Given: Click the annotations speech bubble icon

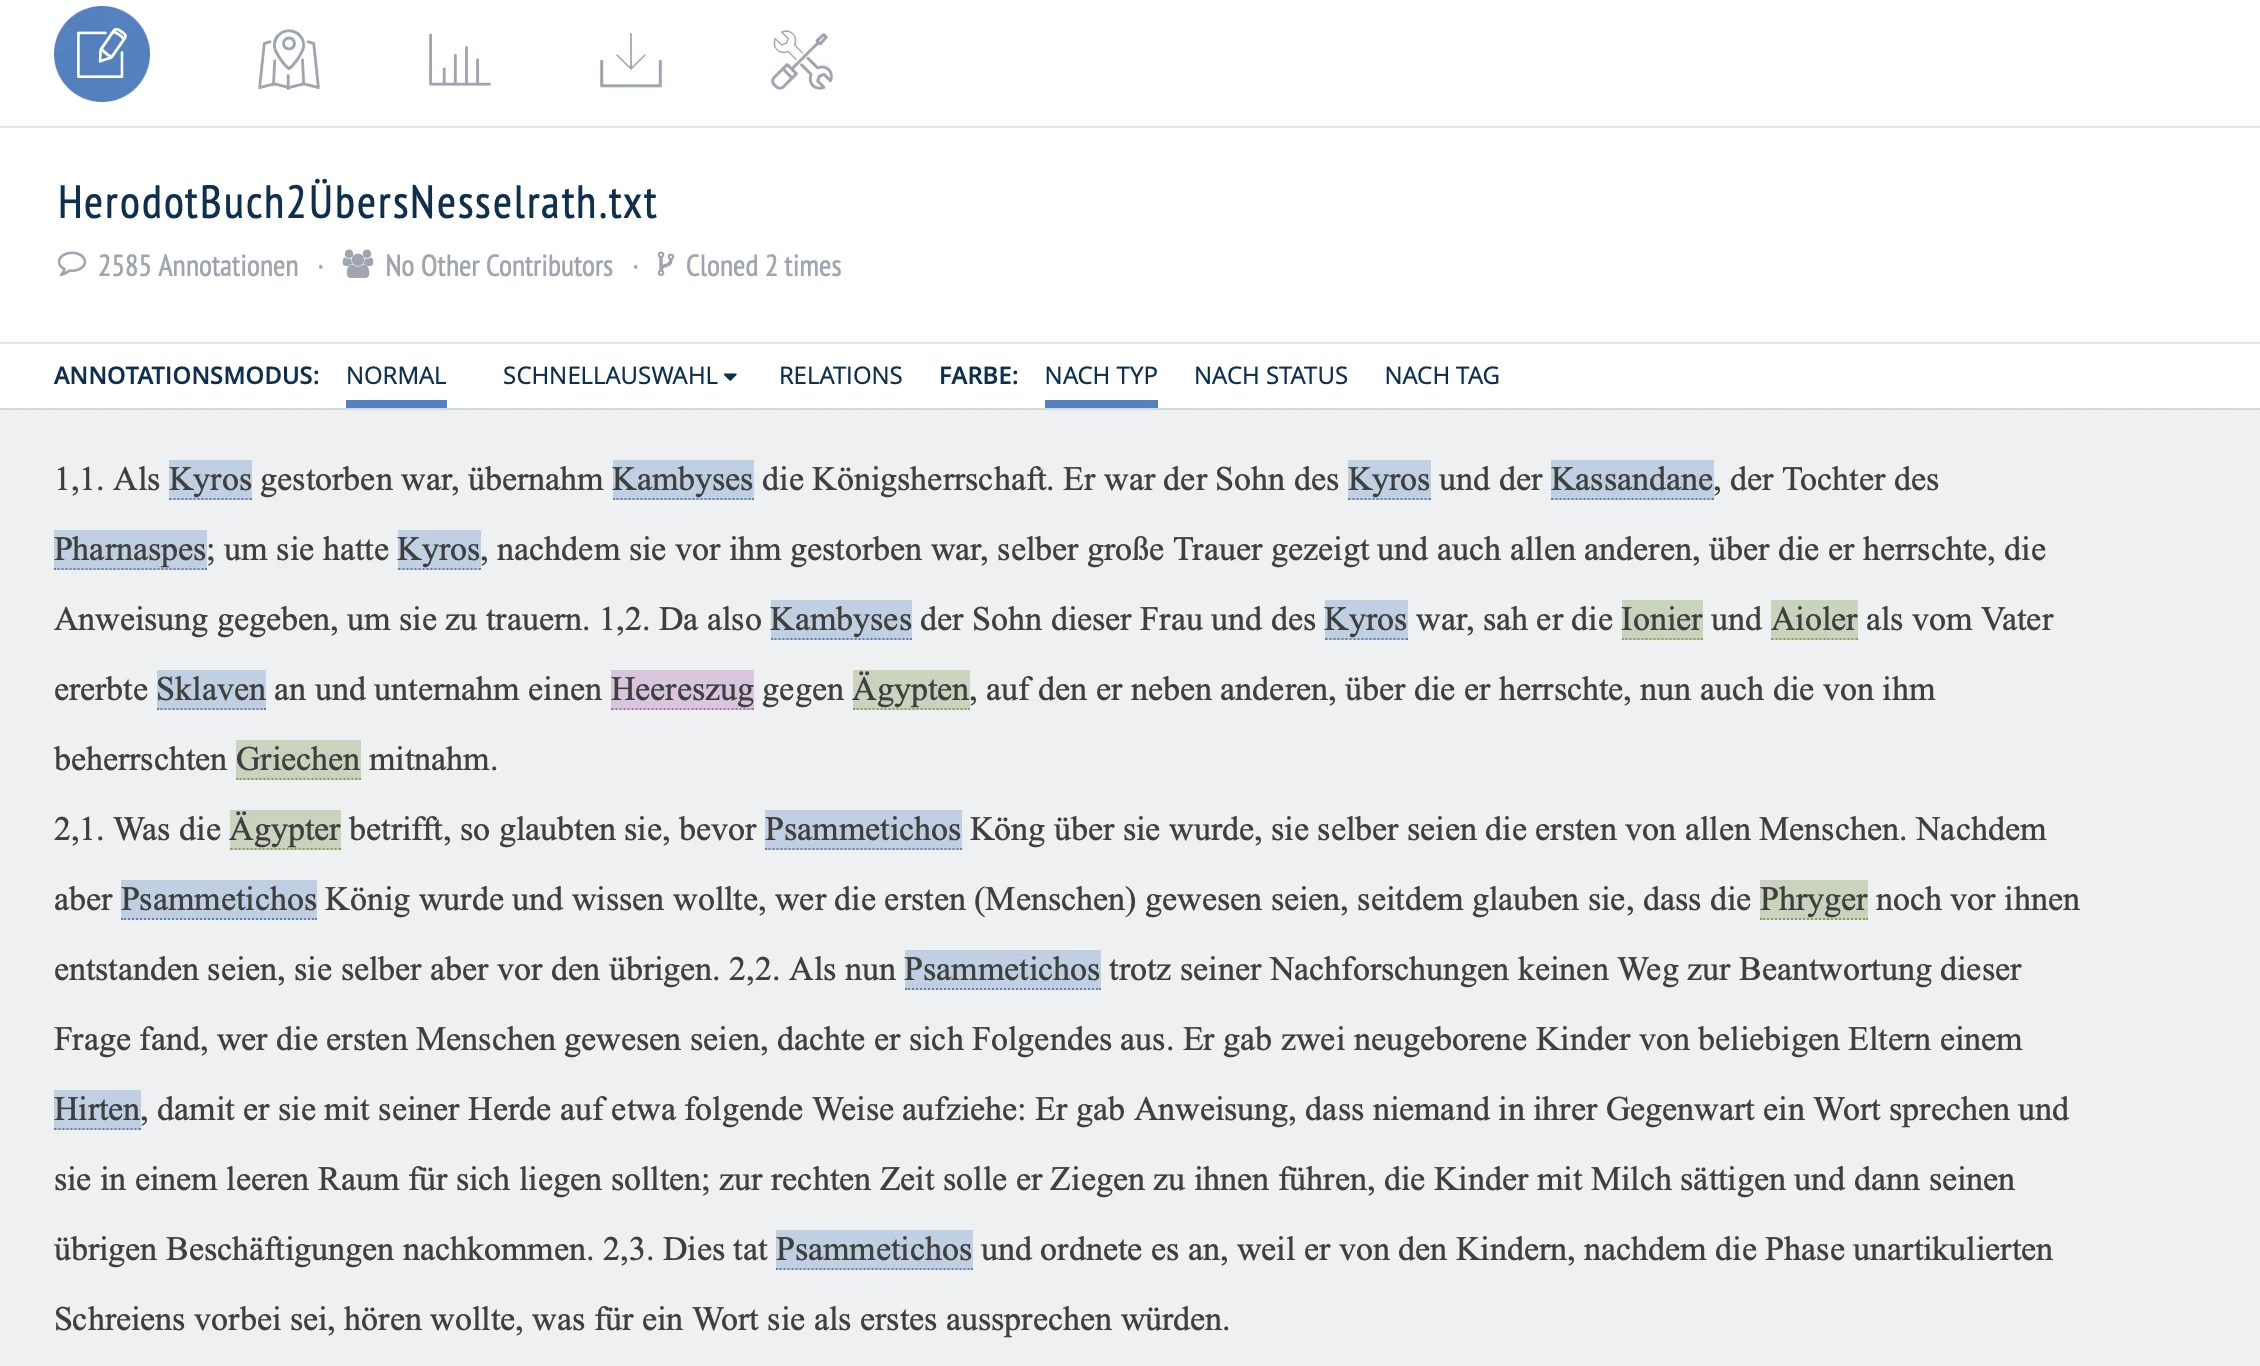Looking at the screenshot, I should [71, 265].
